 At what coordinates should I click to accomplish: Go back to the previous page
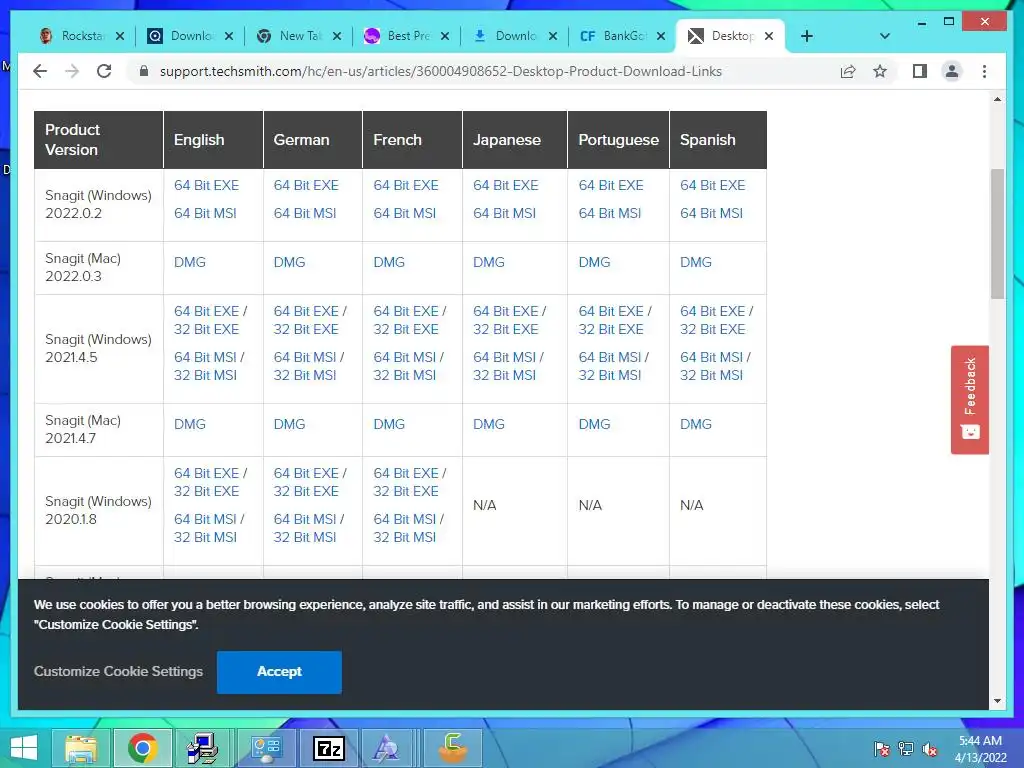(x=40, y=71)
